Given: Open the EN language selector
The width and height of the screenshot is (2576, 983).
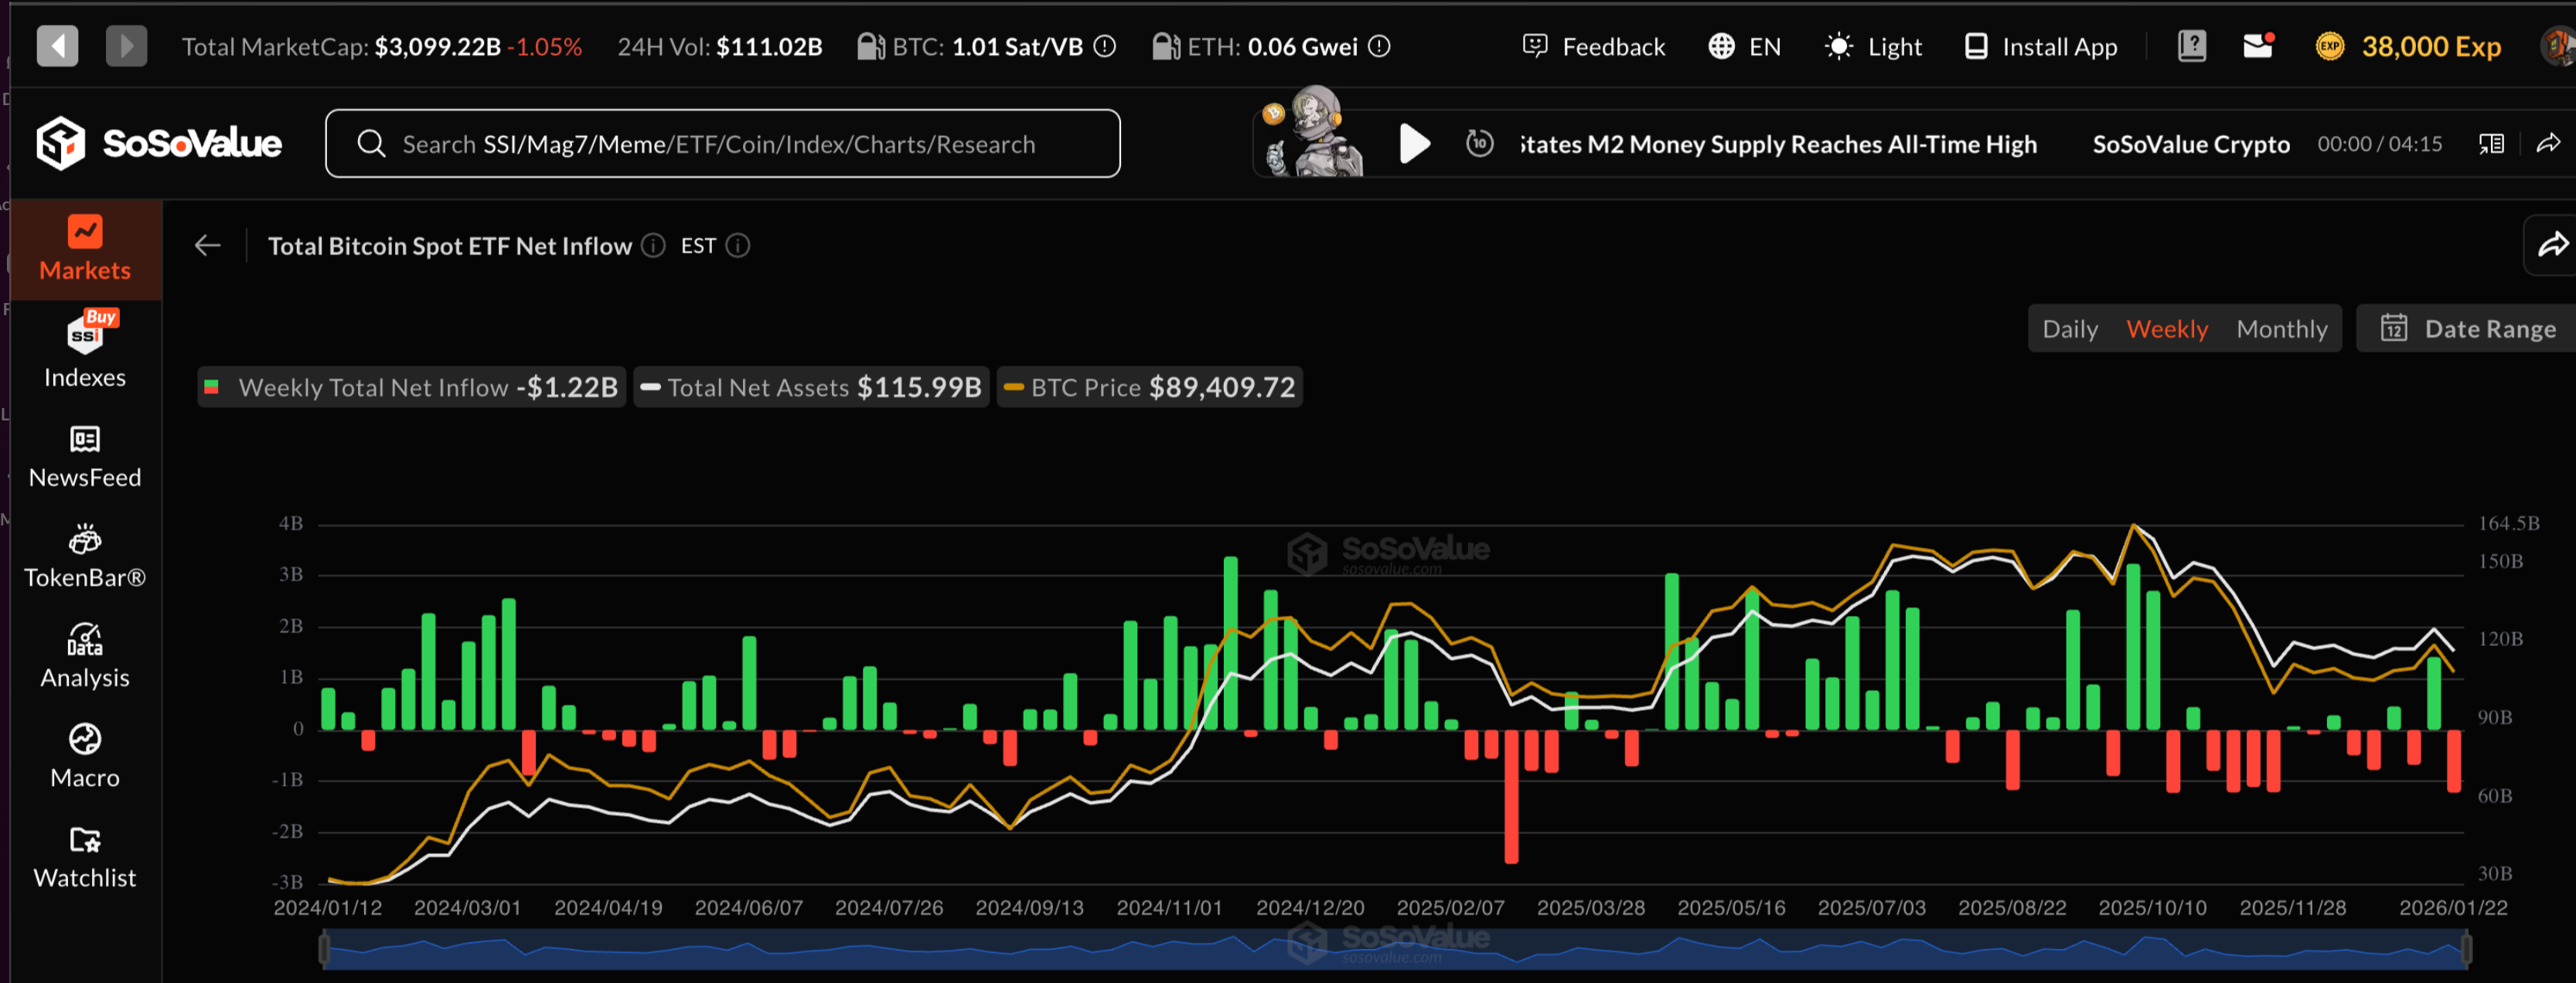Looking at the screenshot, I should click(1745, 47).
